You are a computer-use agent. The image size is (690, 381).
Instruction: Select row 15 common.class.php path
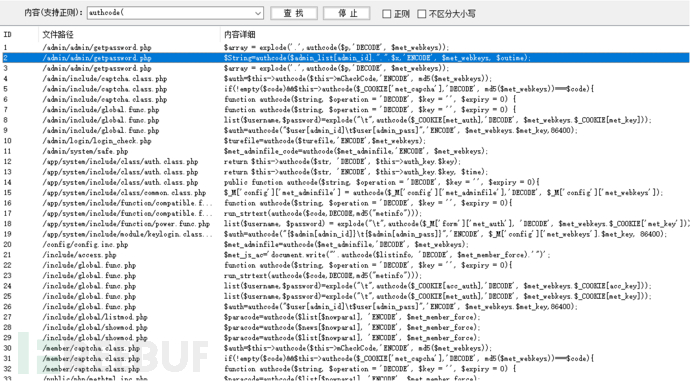point(124,193)
